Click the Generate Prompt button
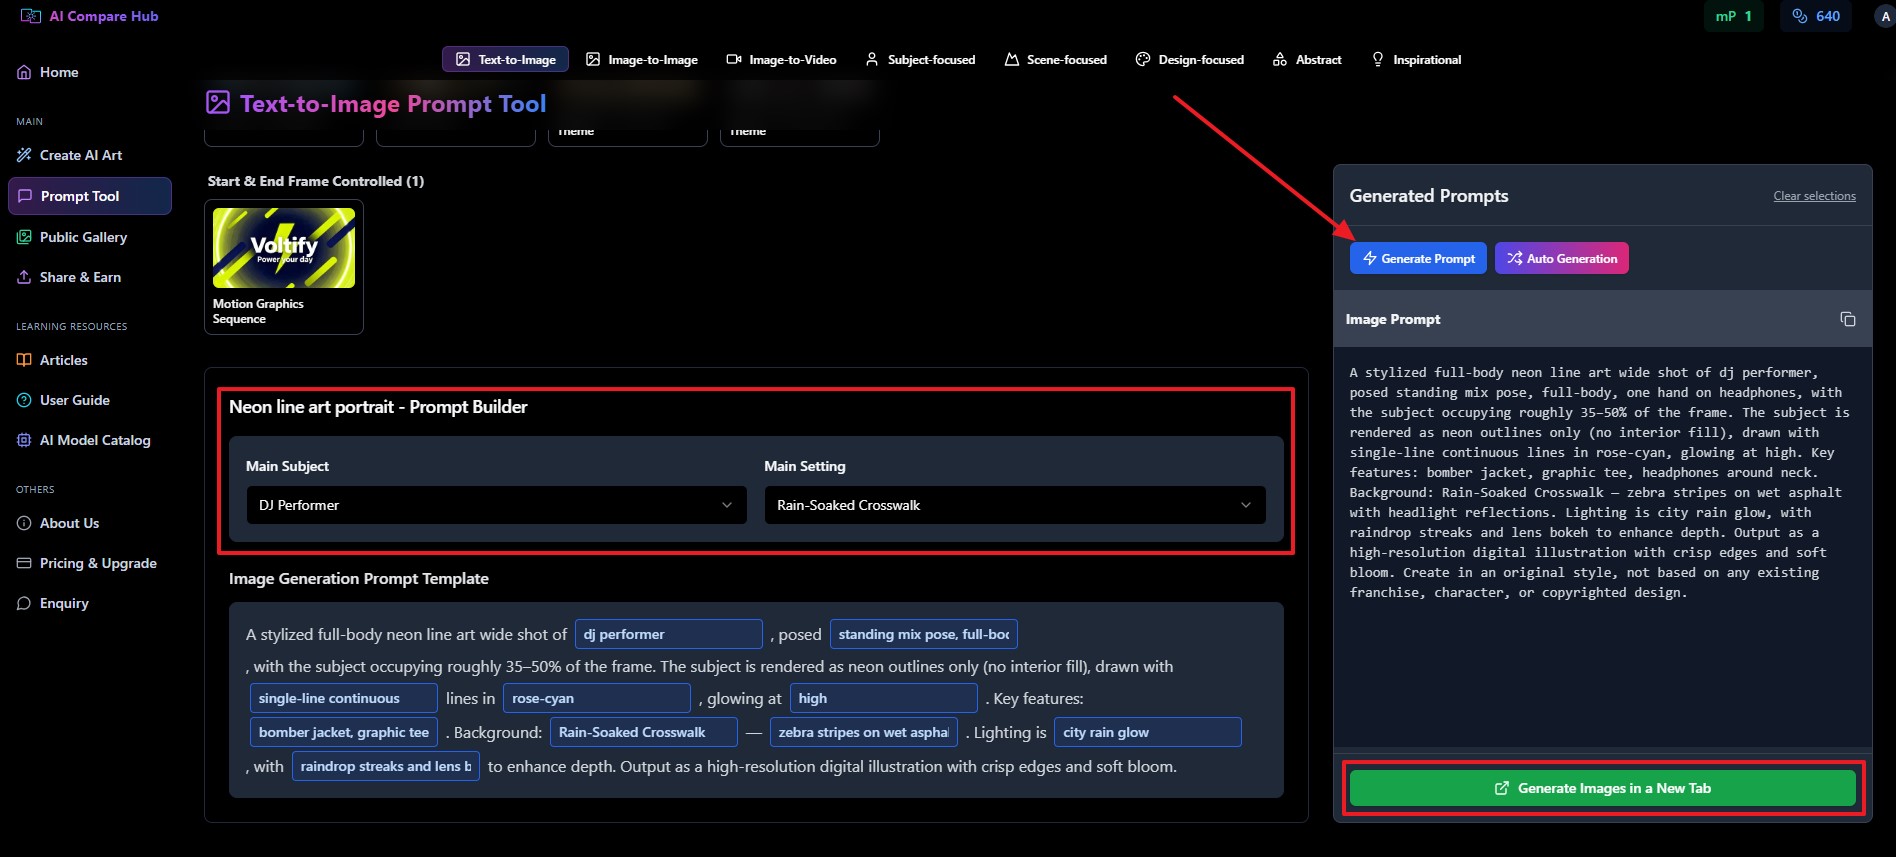The height and width of the screenshot is (857, 1896). tap(1418, 258)
